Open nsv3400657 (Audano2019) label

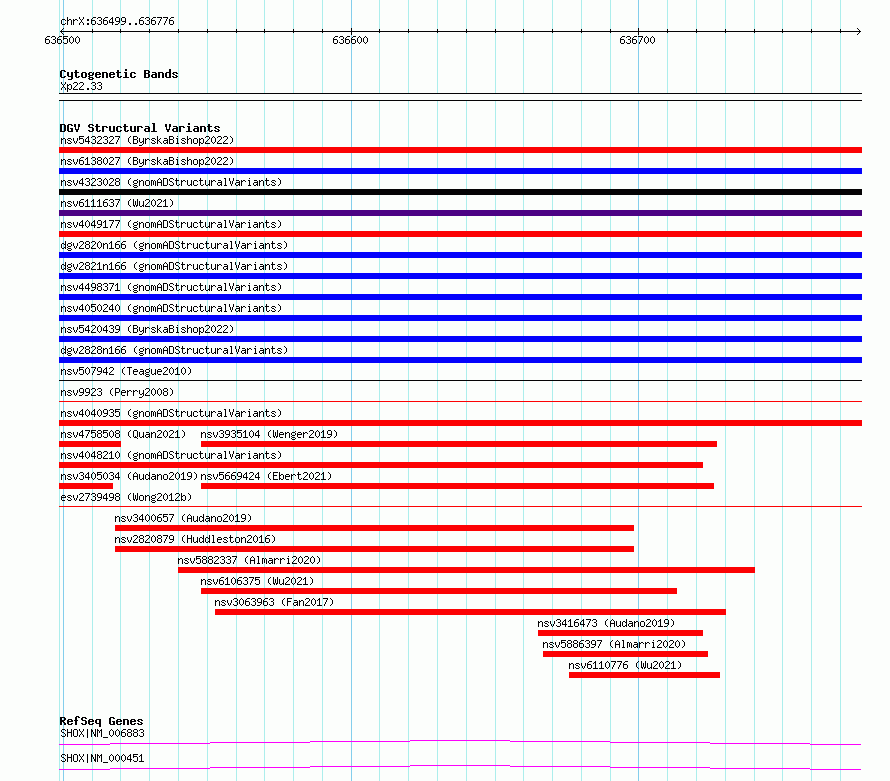[183, 518]
